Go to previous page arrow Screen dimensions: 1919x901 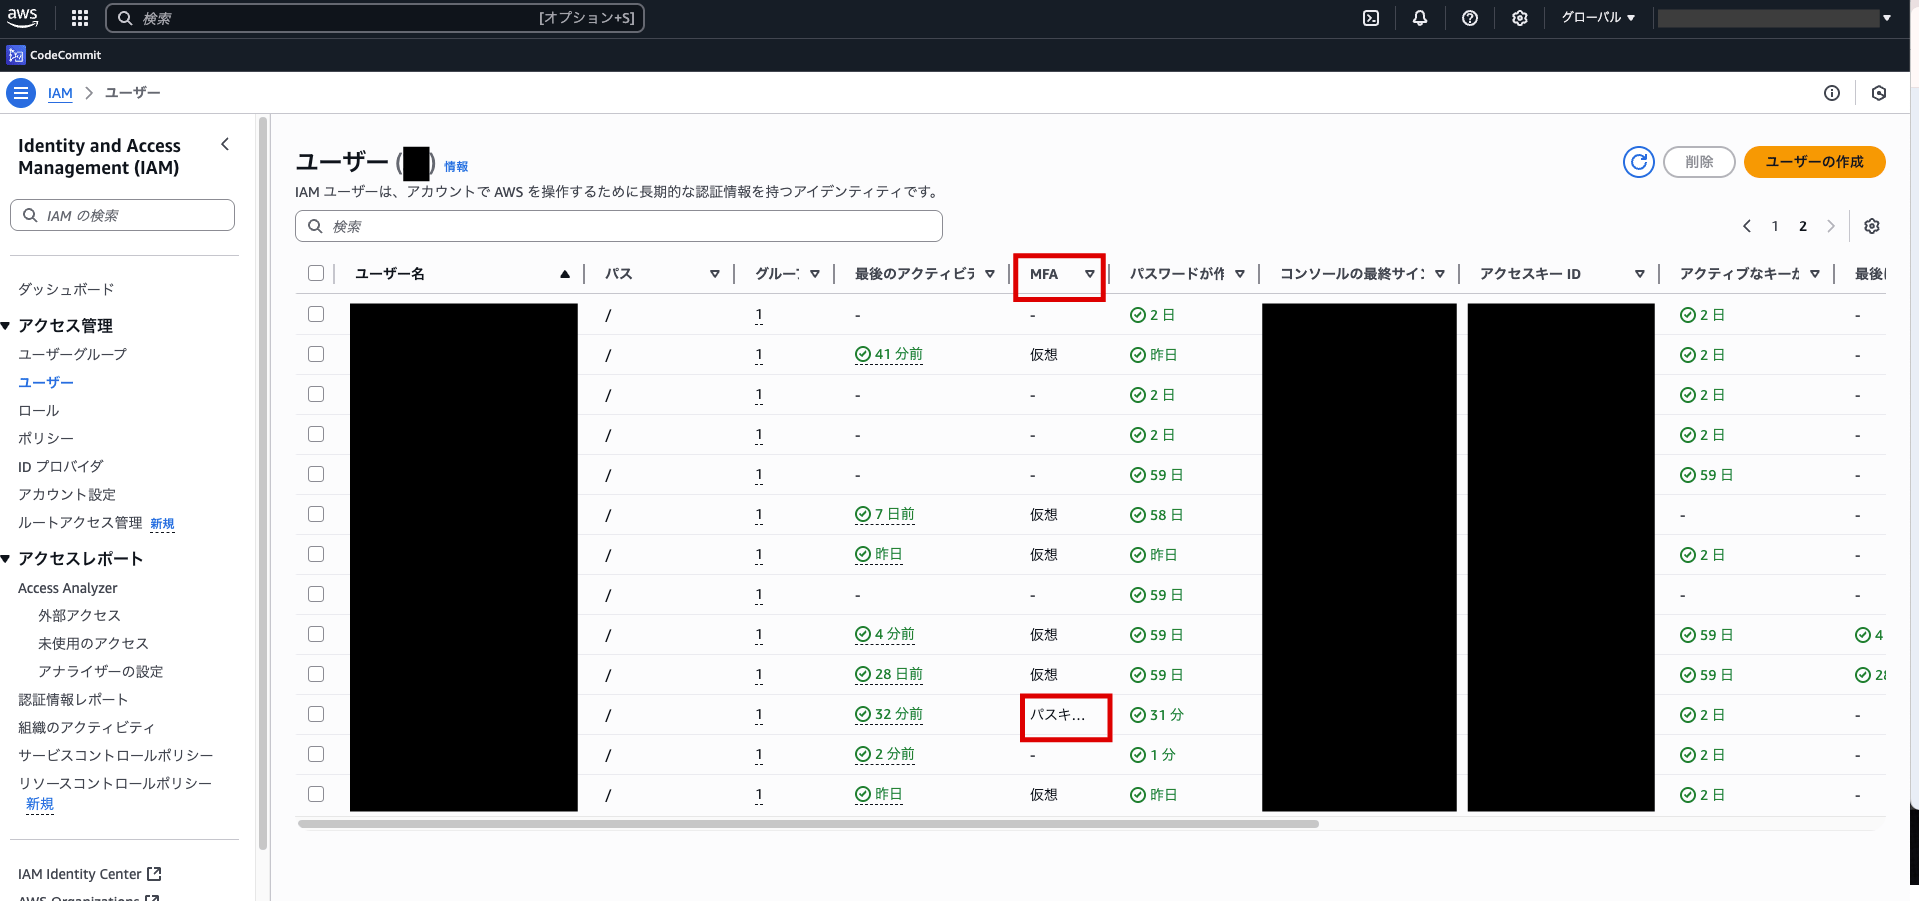[x=1747, y=226]
